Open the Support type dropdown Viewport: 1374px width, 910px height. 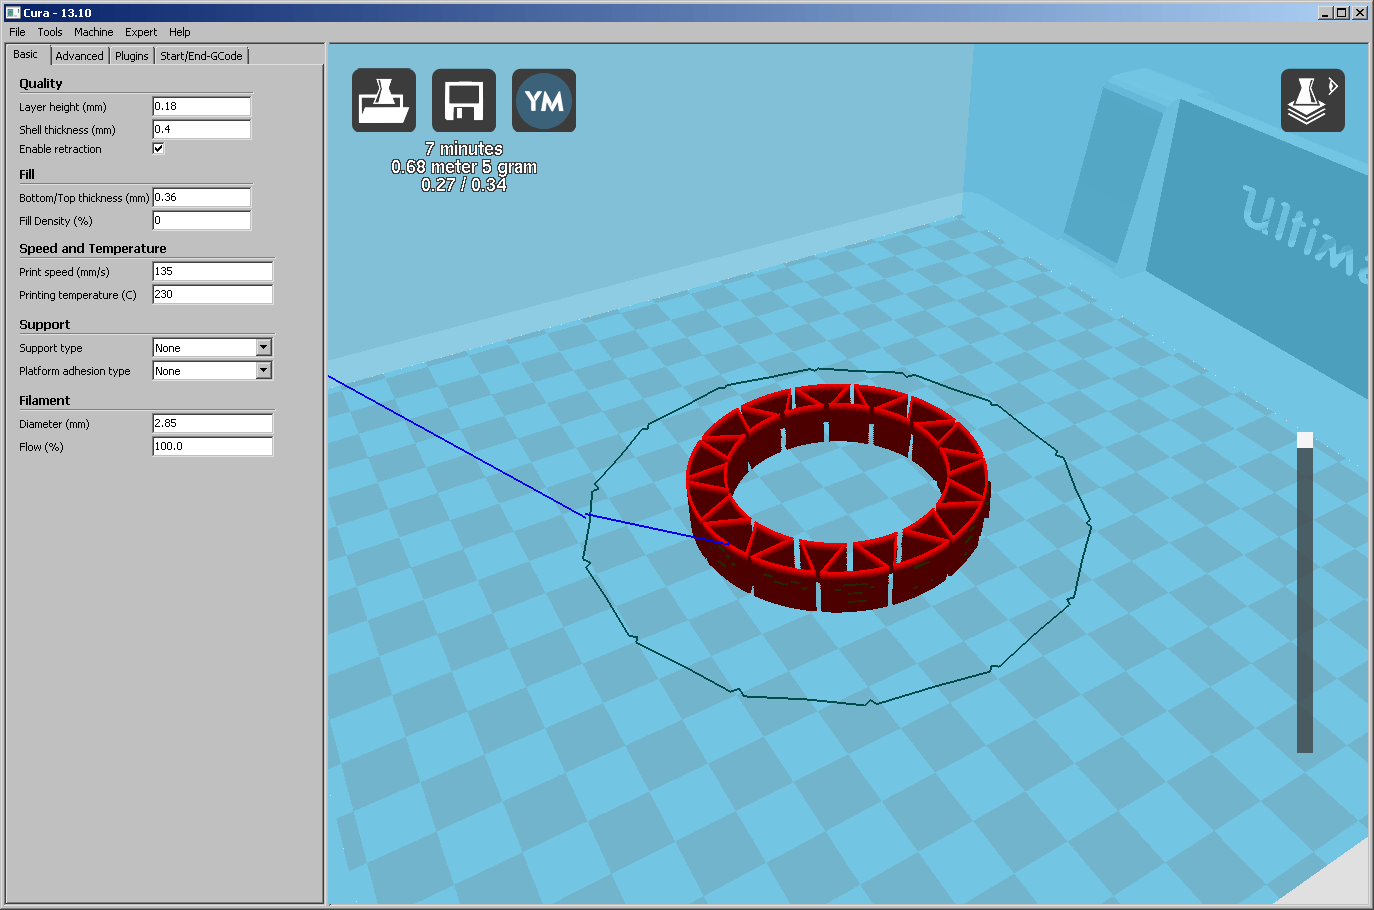point(212,347)
